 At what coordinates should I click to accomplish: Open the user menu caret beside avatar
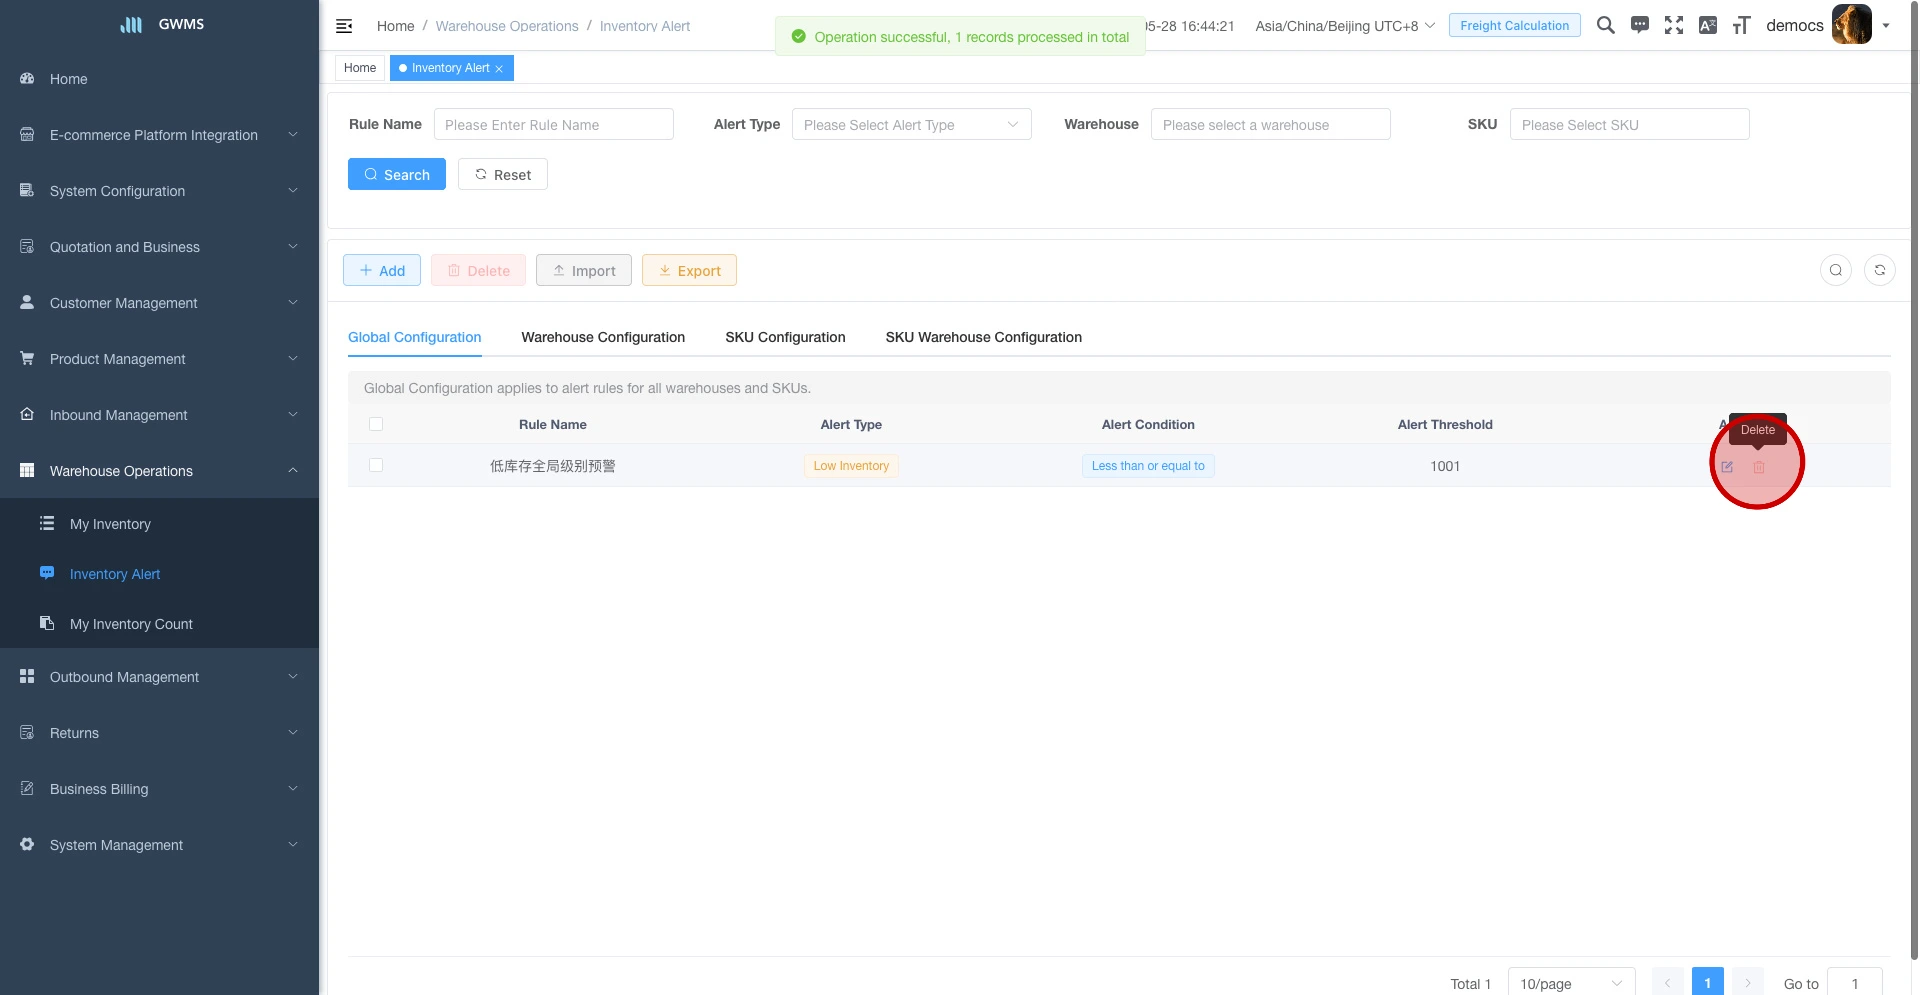(x=1886, y=26)
